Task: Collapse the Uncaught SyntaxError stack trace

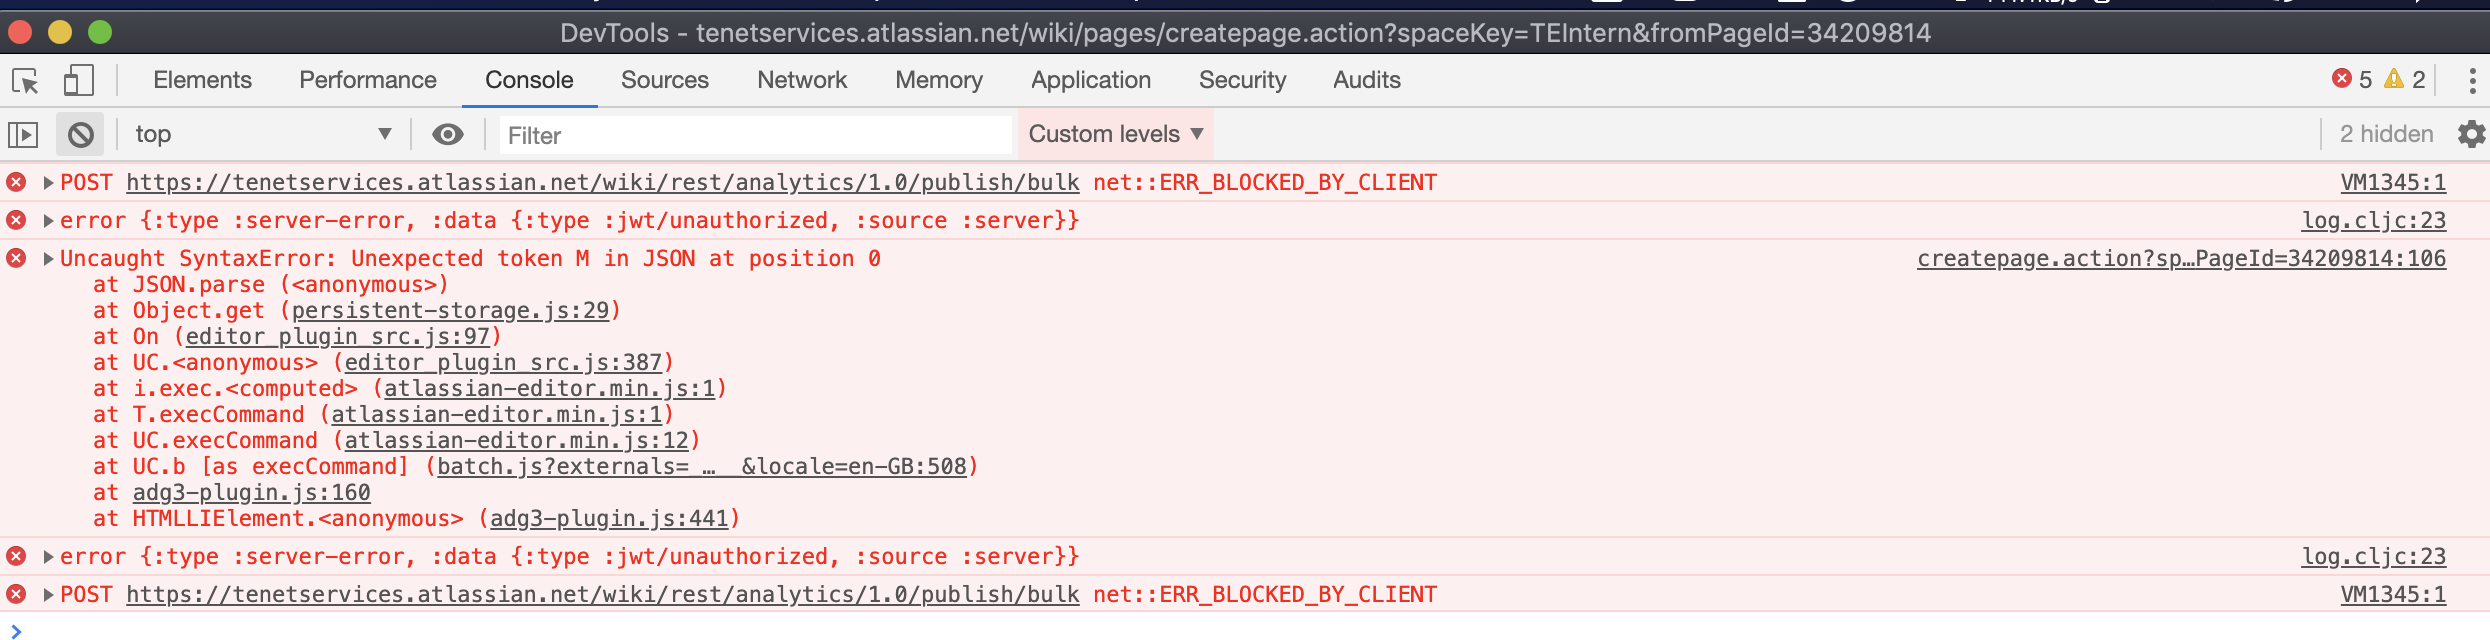Action: [x=47, y=259]
